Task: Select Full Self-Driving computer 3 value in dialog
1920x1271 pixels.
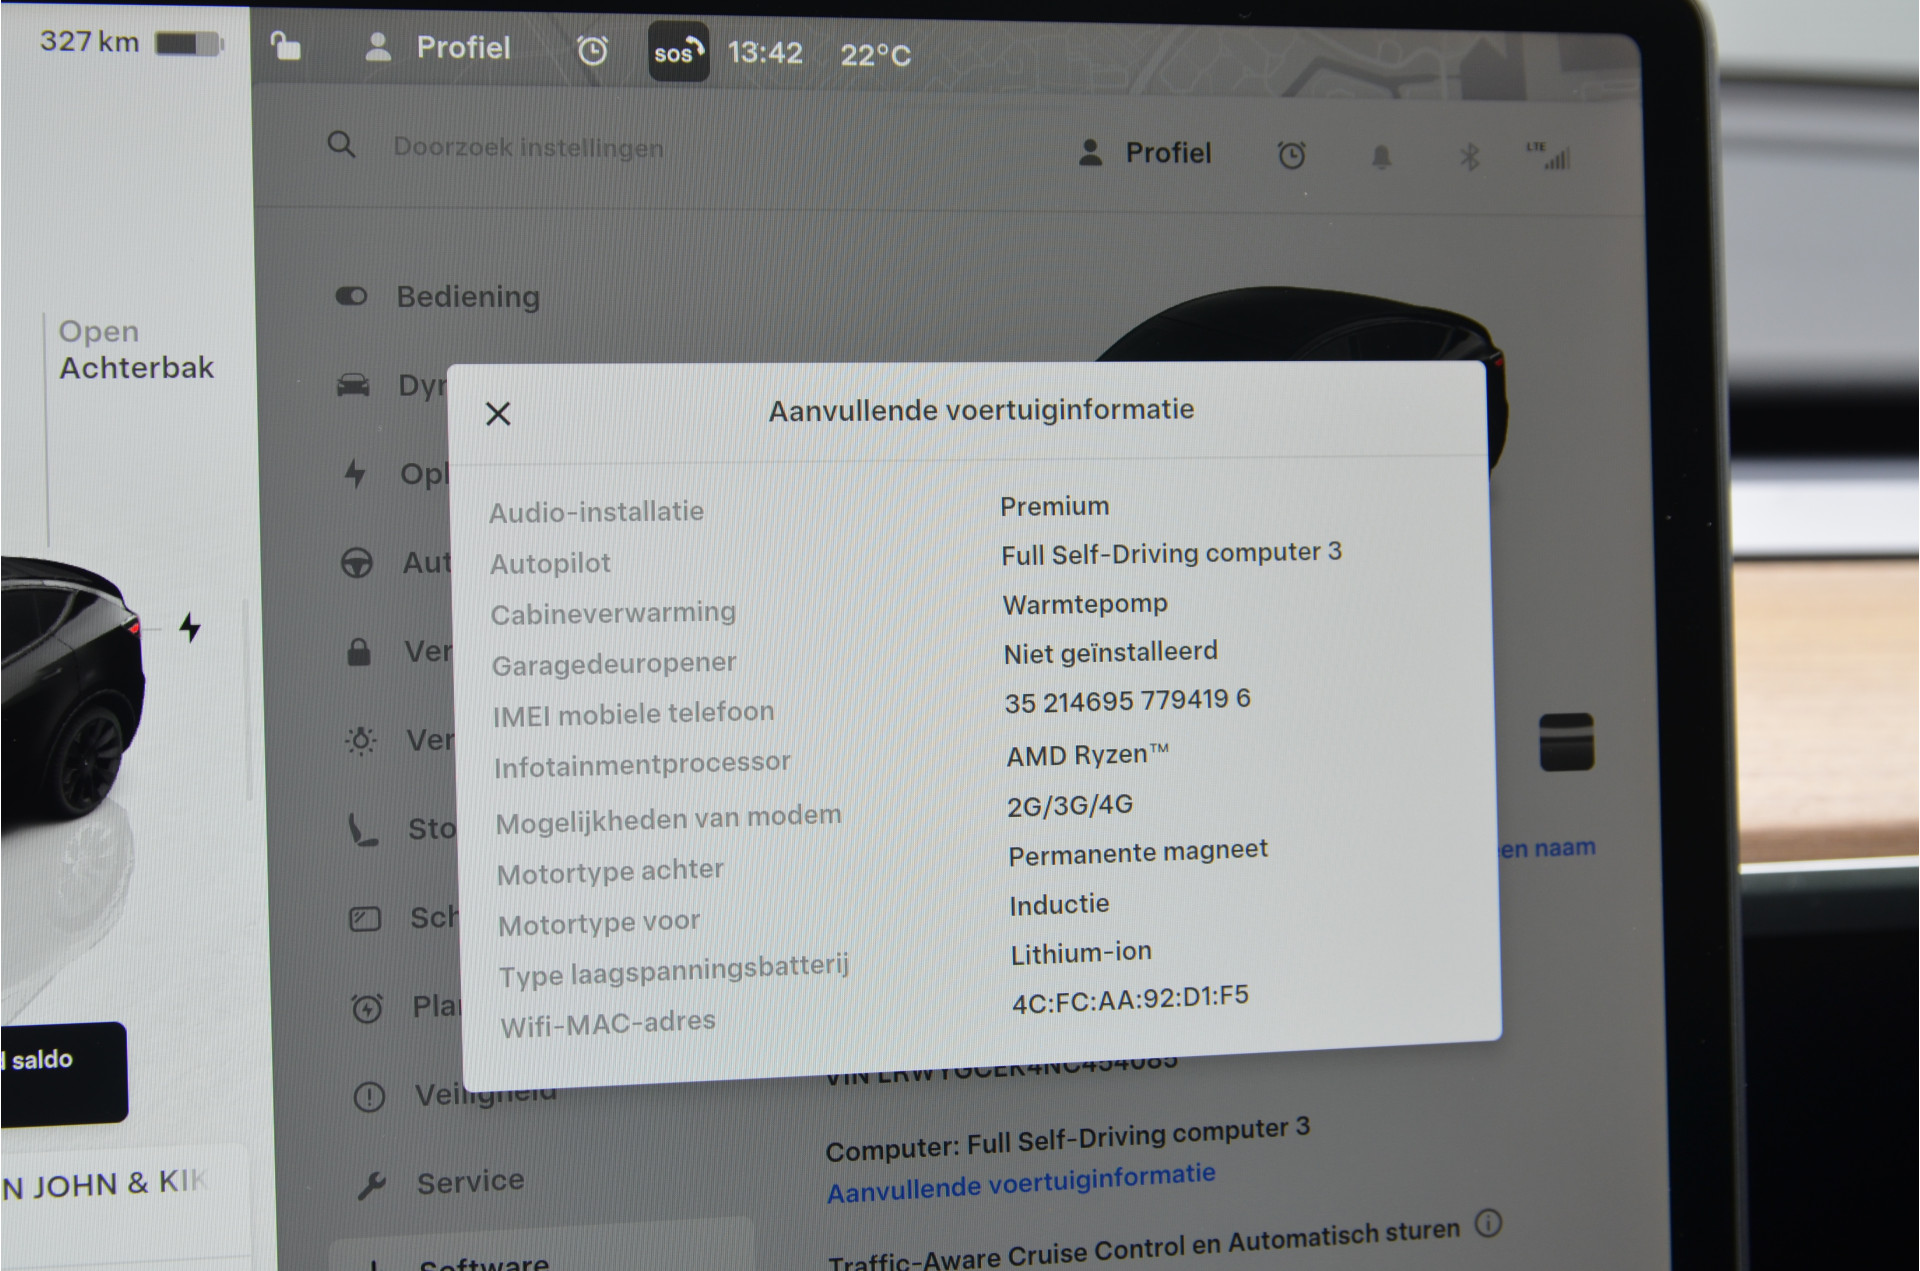Action: pos(1171,553)
